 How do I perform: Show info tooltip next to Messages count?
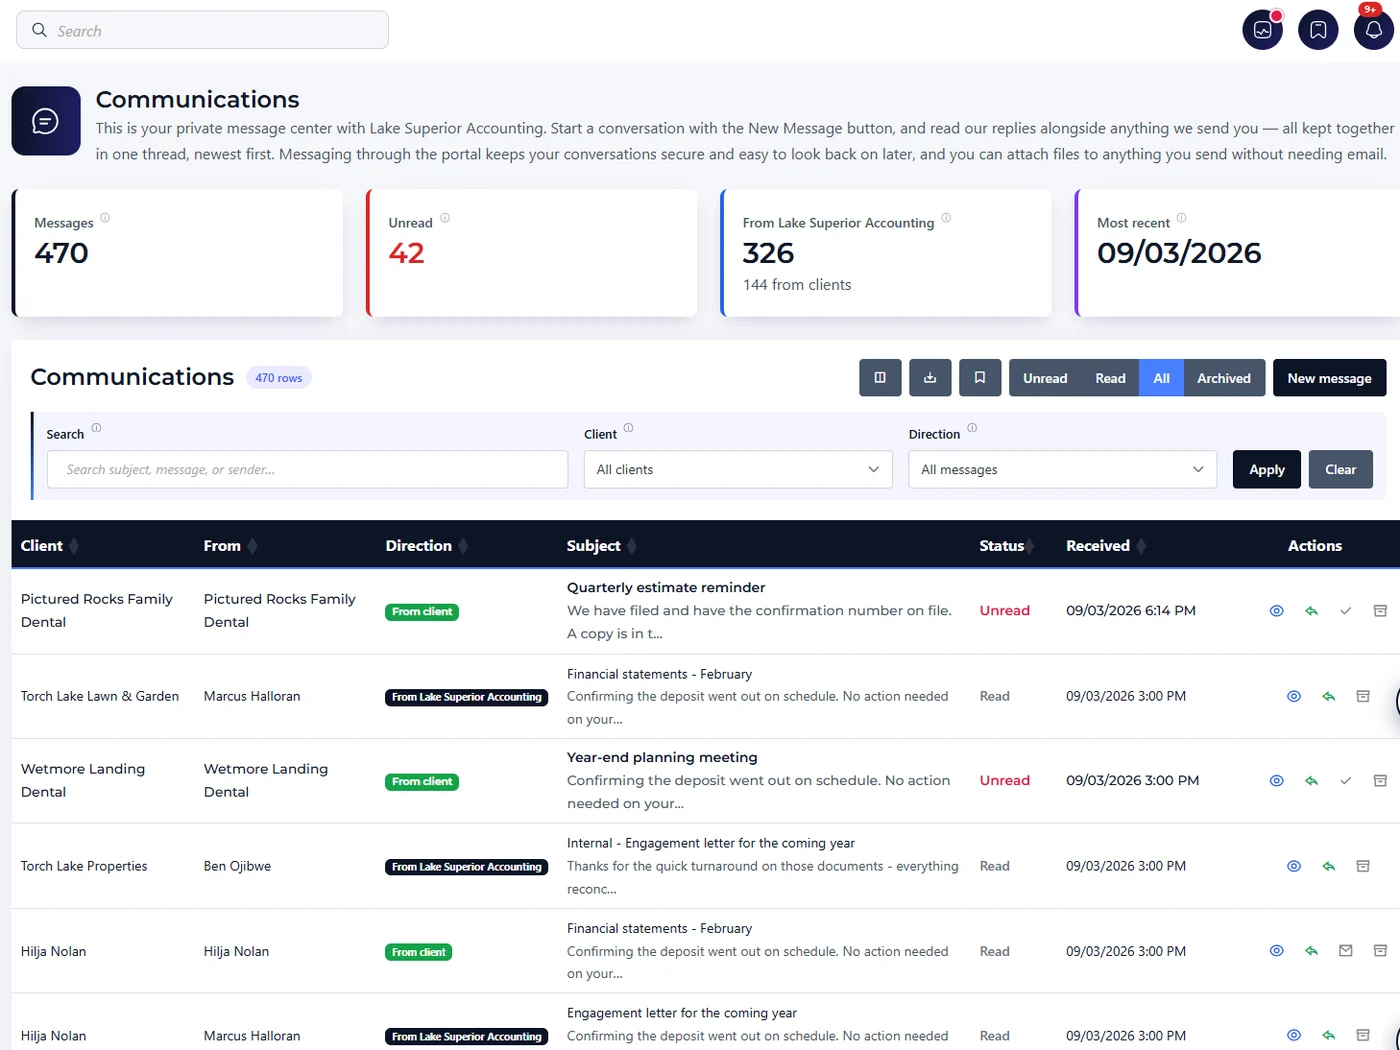[x=105, y=218]
